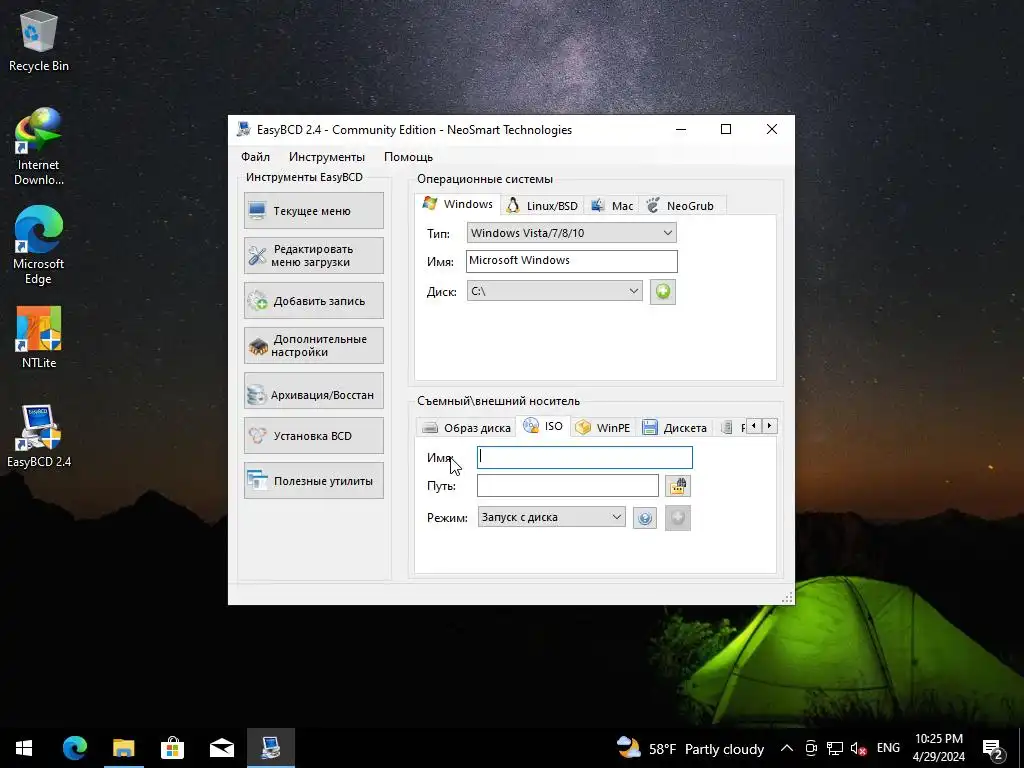The width and height of the screenshot is (1024, 768).
Task: Maximize the EasyBCD window
Action: 726,129
